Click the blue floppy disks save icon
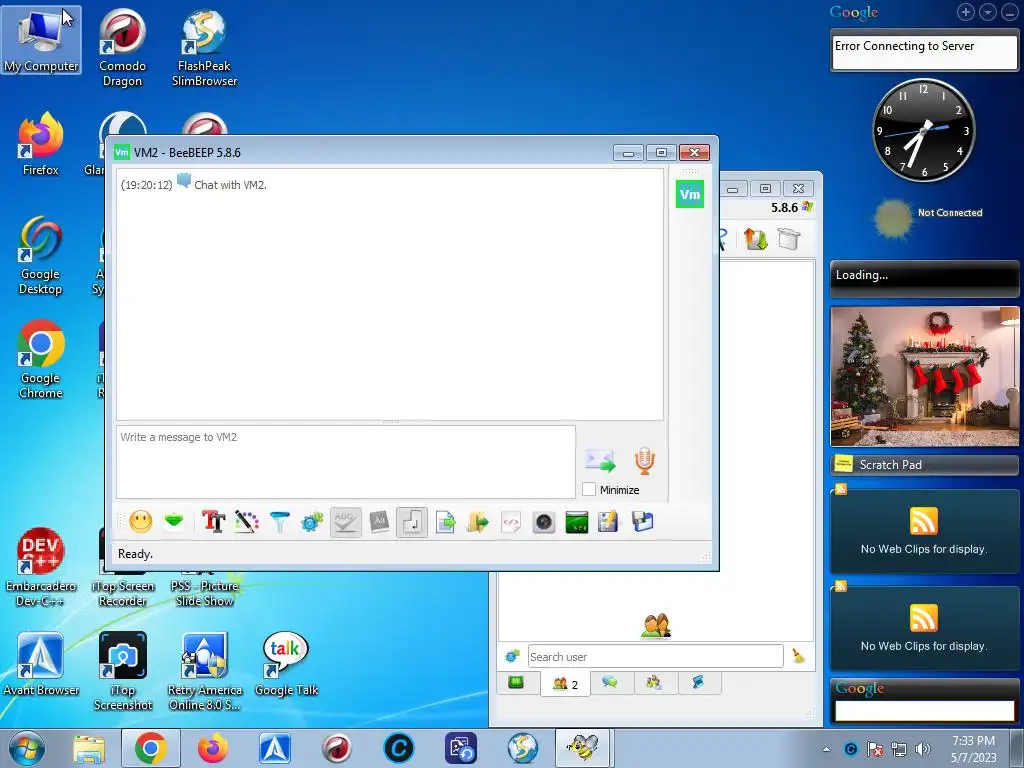 click(643, 522)
